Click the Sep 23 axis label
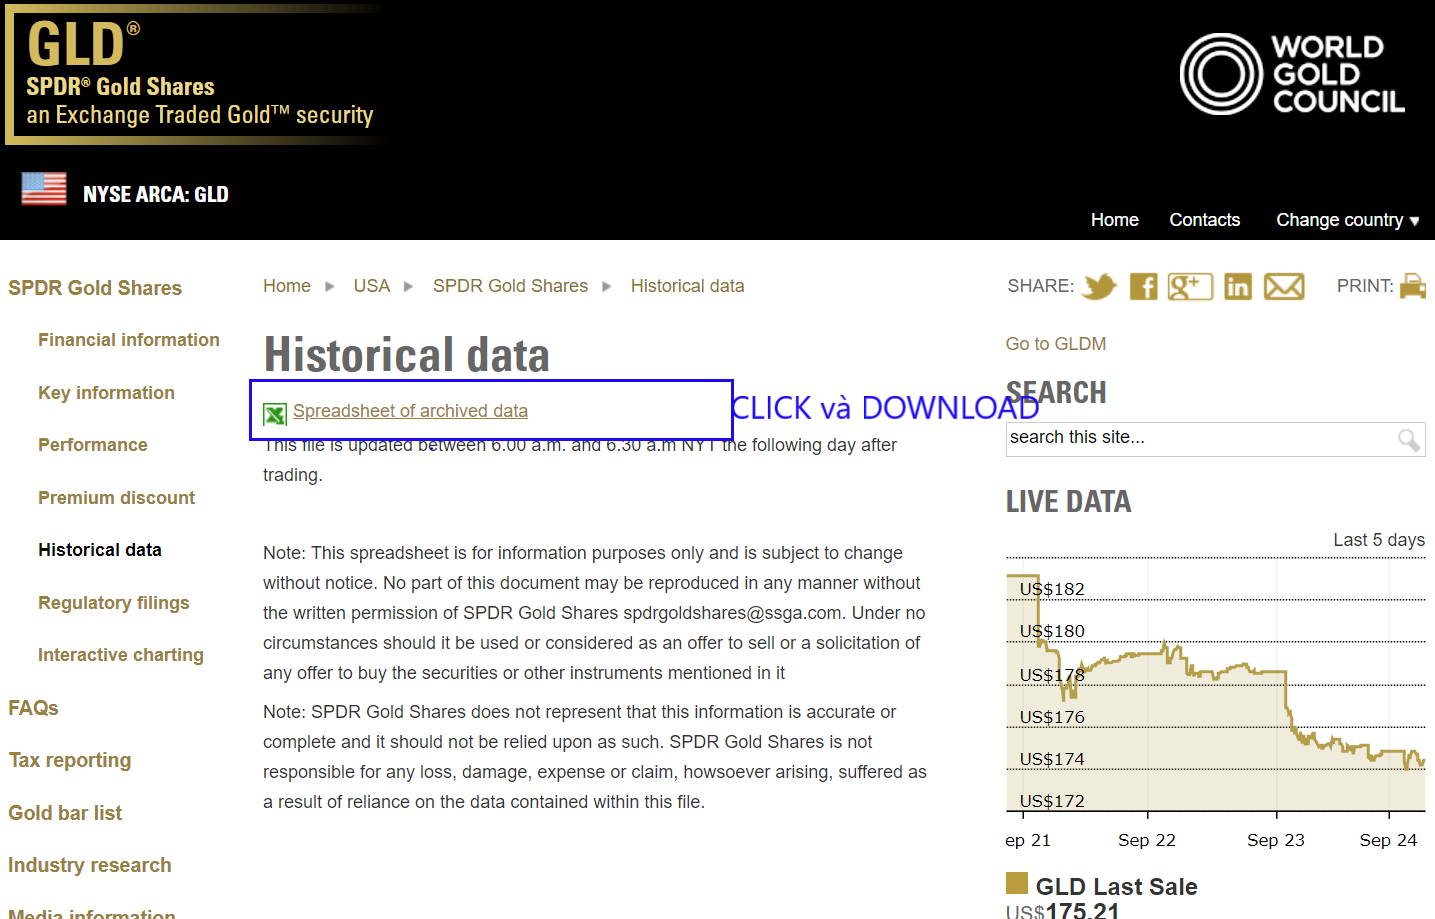 point(1276,840)
